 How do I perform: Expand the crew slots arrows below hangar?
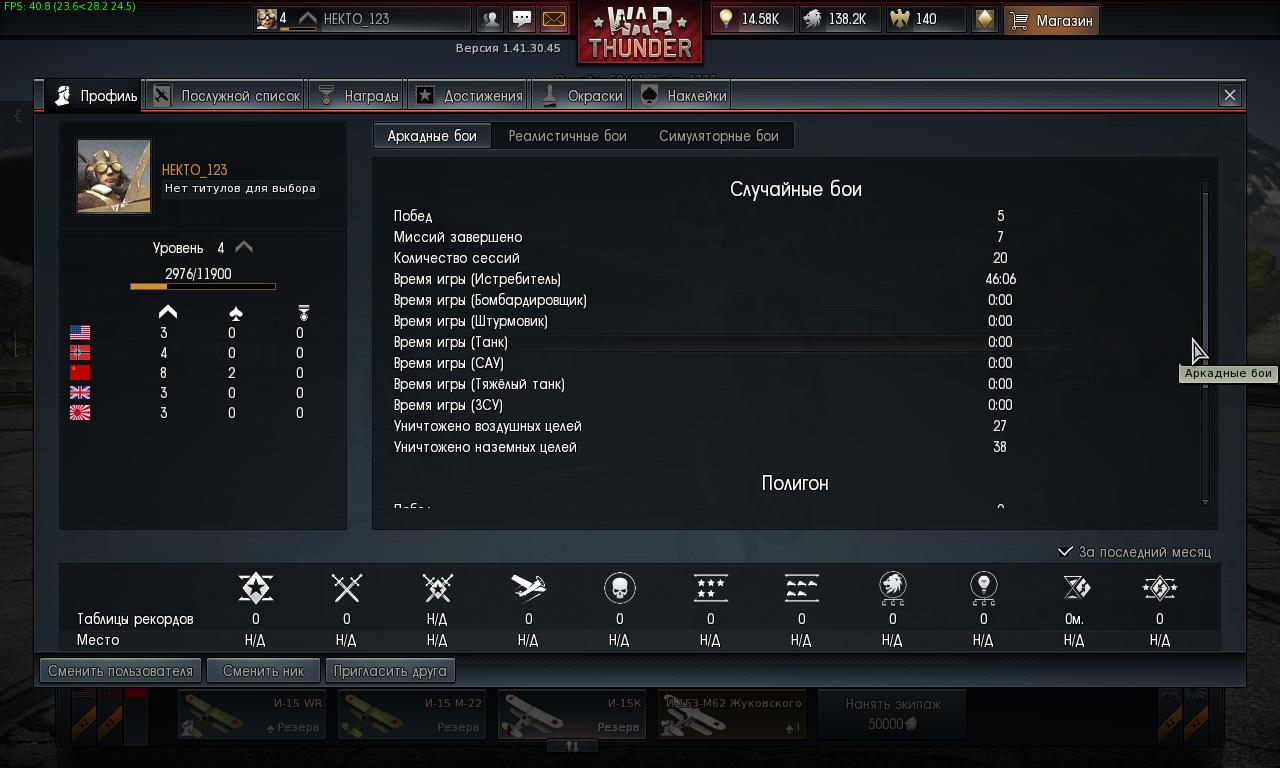[x=572, y=745]
